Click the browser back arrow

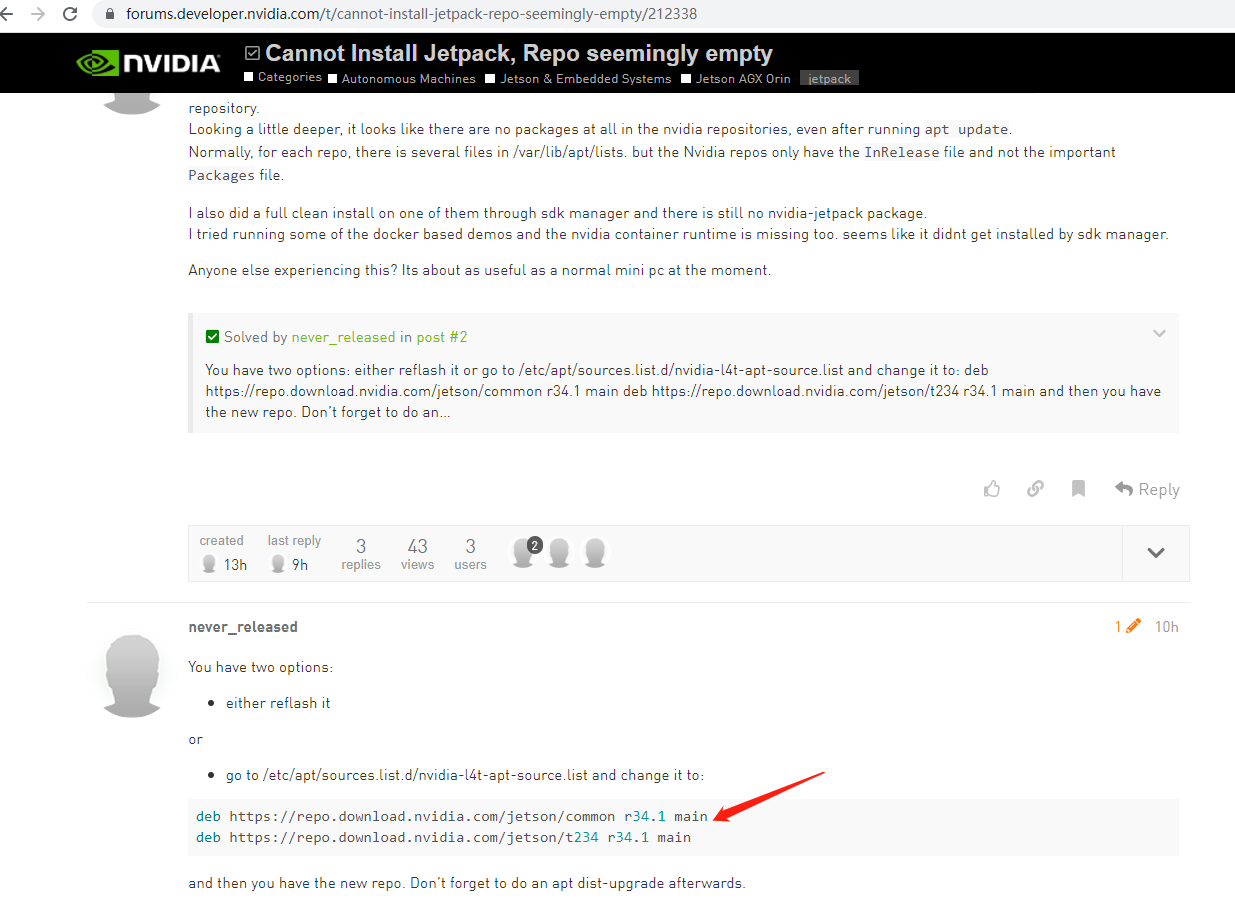click(x=7, y=14)
